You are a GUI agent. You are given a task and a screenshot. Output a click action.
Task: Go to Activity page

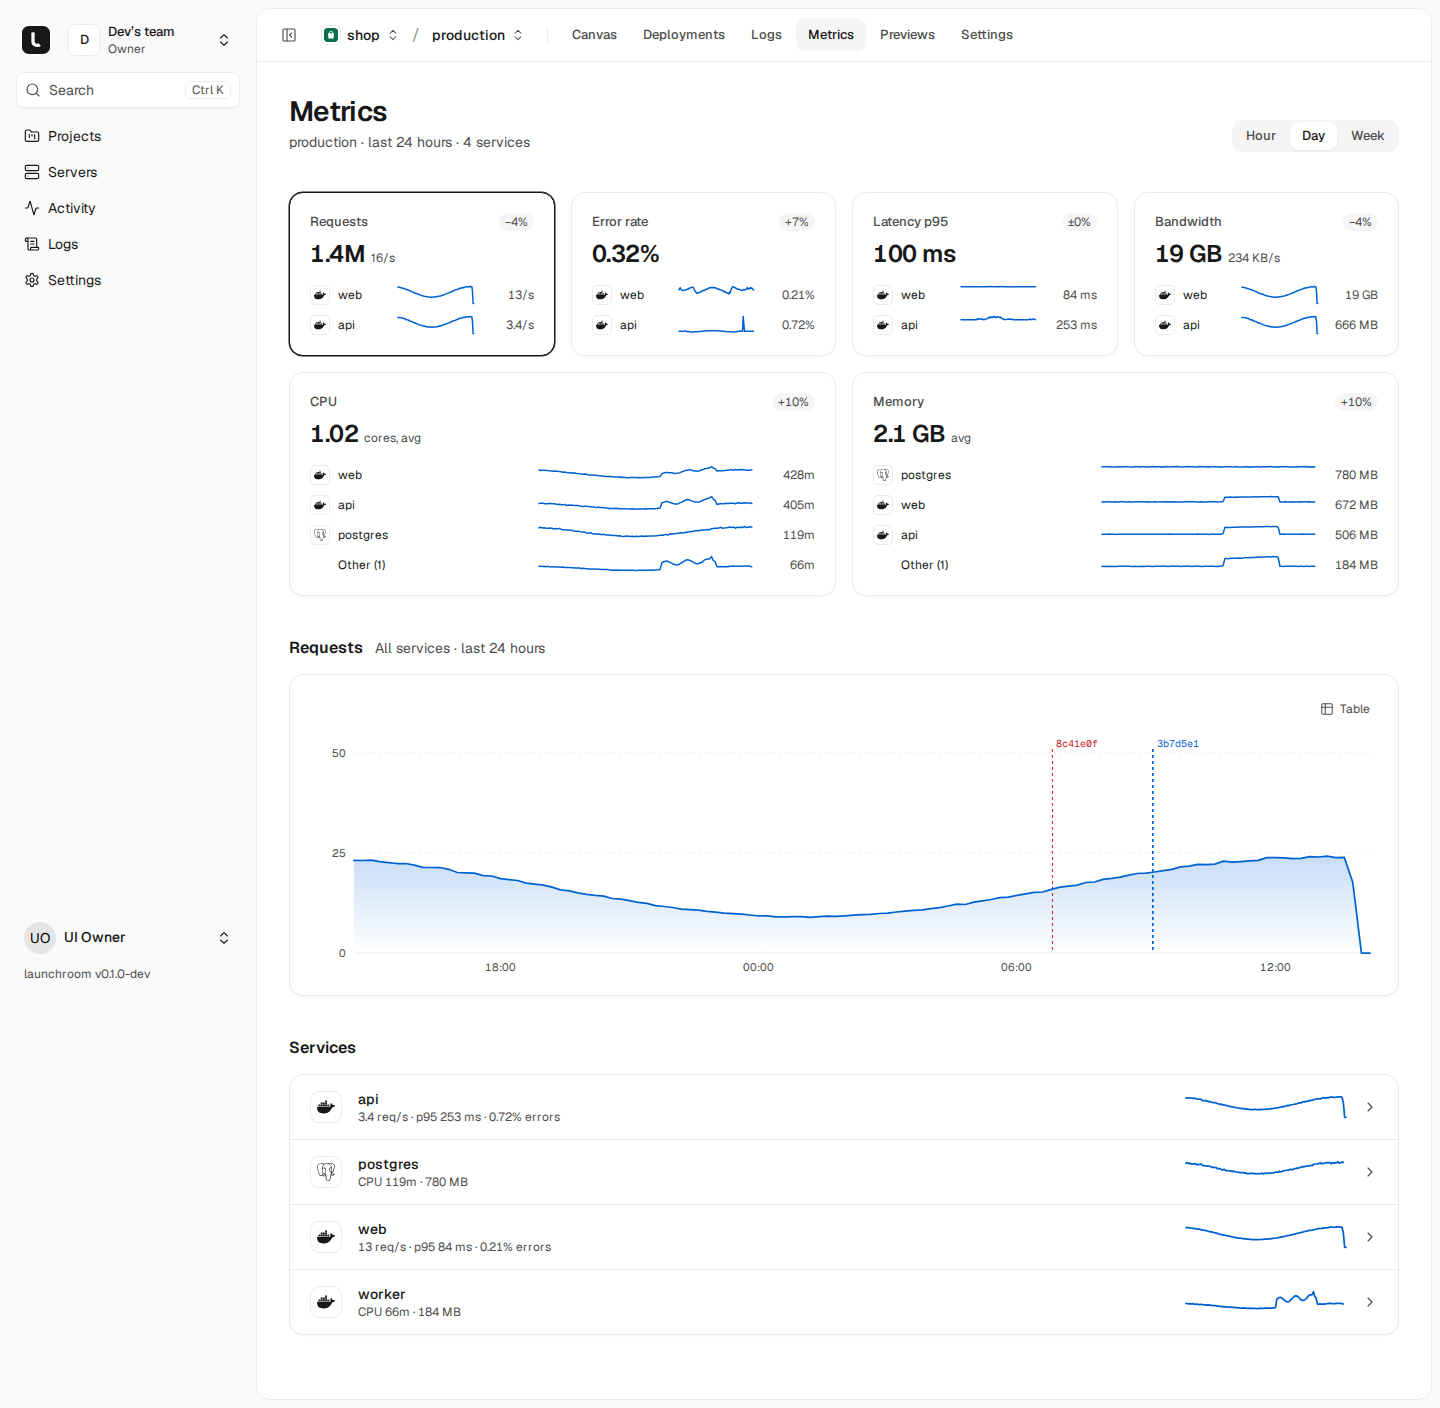128,208
